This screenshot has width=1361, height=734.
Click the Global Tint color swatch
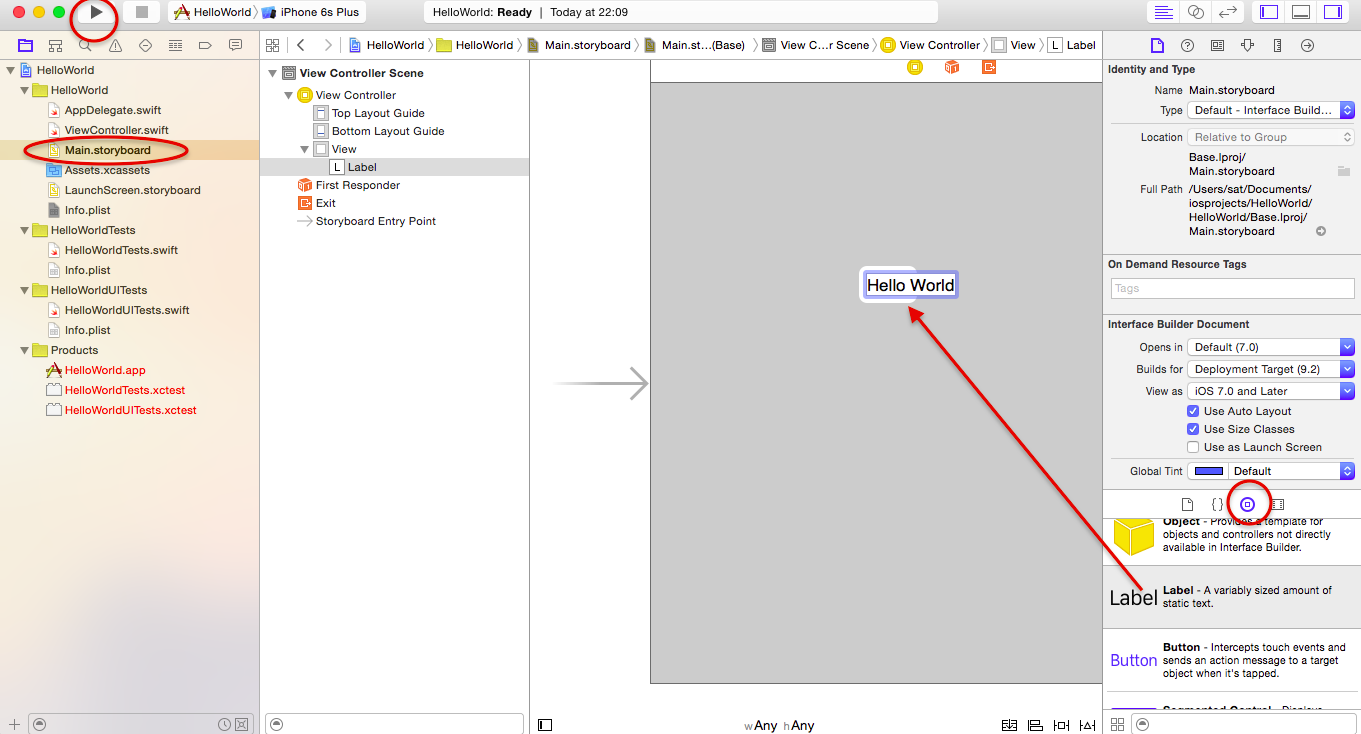tap(1208, 471)
